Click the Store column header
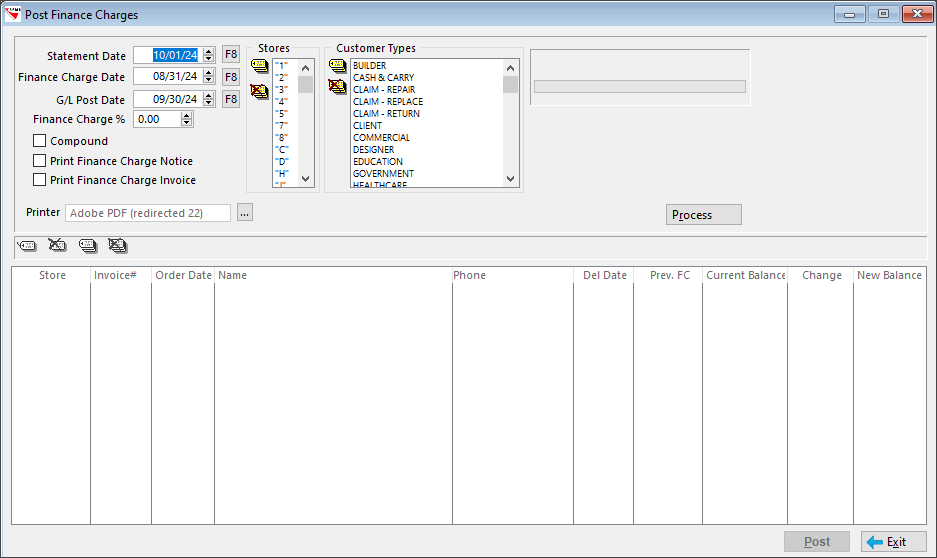 coord(51,275)
